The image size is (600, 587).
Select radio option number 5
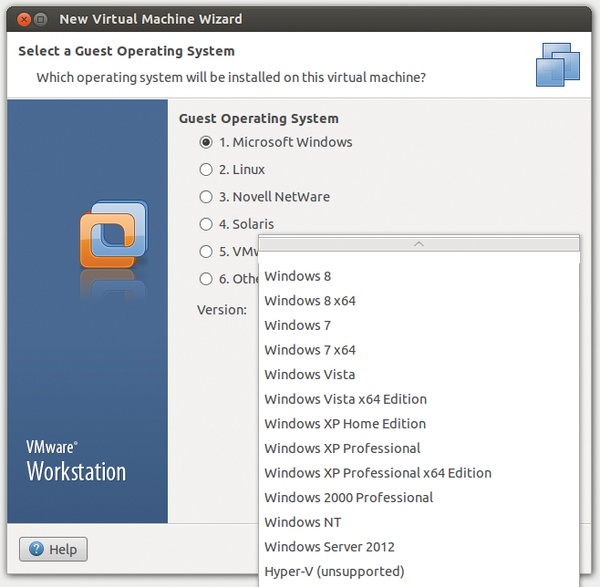click(206, 251)
